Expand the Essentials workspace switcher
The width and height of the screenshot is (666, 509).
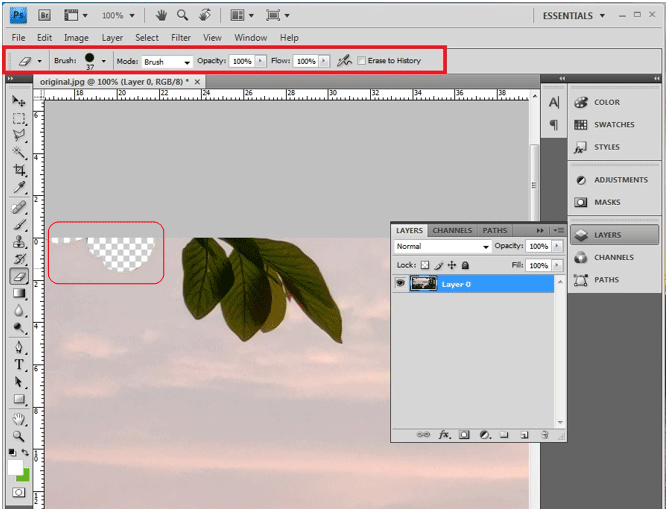click(574, 16)
